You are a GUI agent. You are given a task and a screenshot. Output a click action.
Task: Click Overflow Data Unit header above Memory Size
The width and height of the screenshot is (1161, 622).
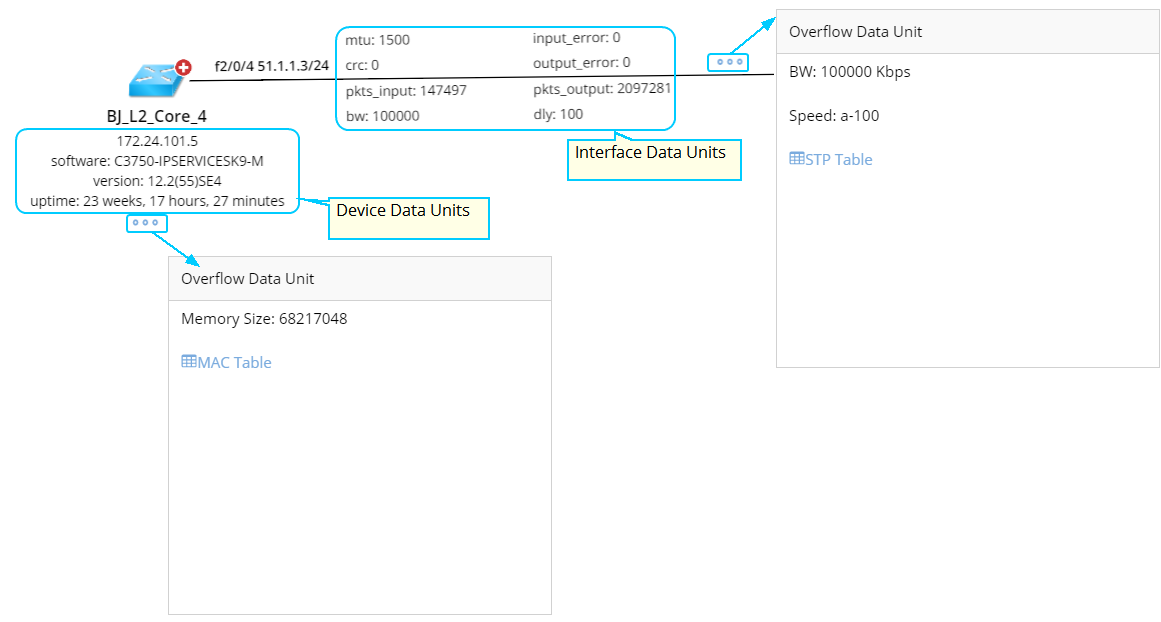[x=360, y=278]
